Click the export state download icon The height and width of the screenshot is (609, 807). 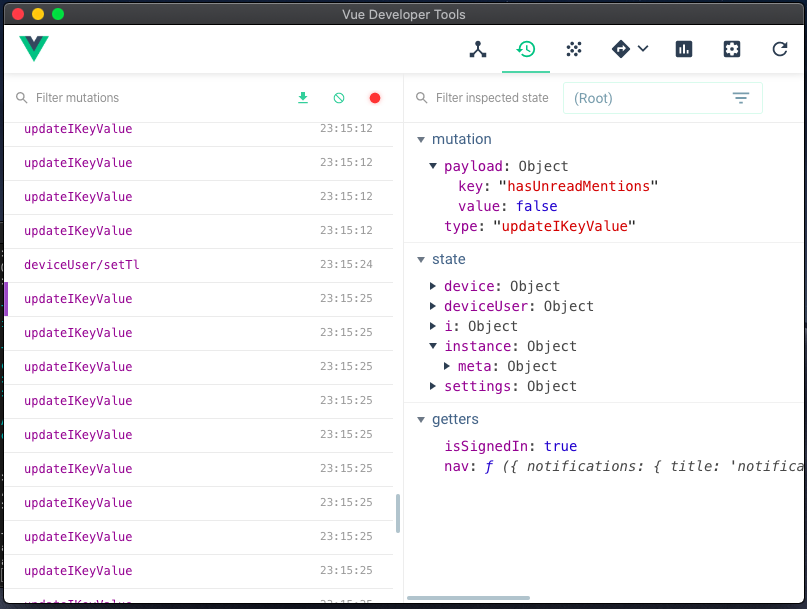pyautogui.click(x=303, y=98)
